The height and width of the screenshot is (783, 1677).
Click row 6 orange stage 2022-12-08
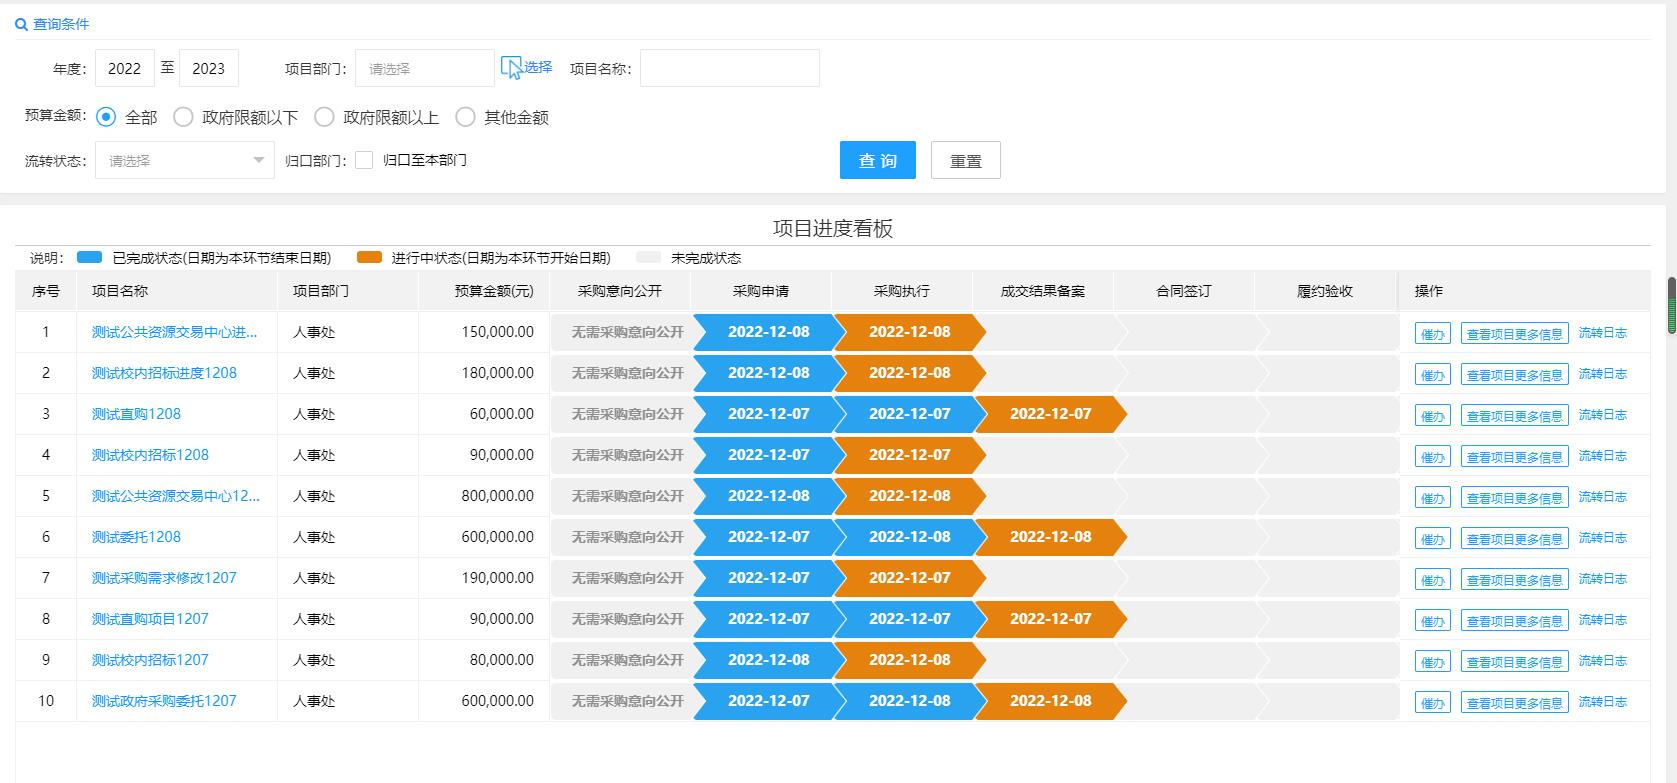[x=1050, y=537]
